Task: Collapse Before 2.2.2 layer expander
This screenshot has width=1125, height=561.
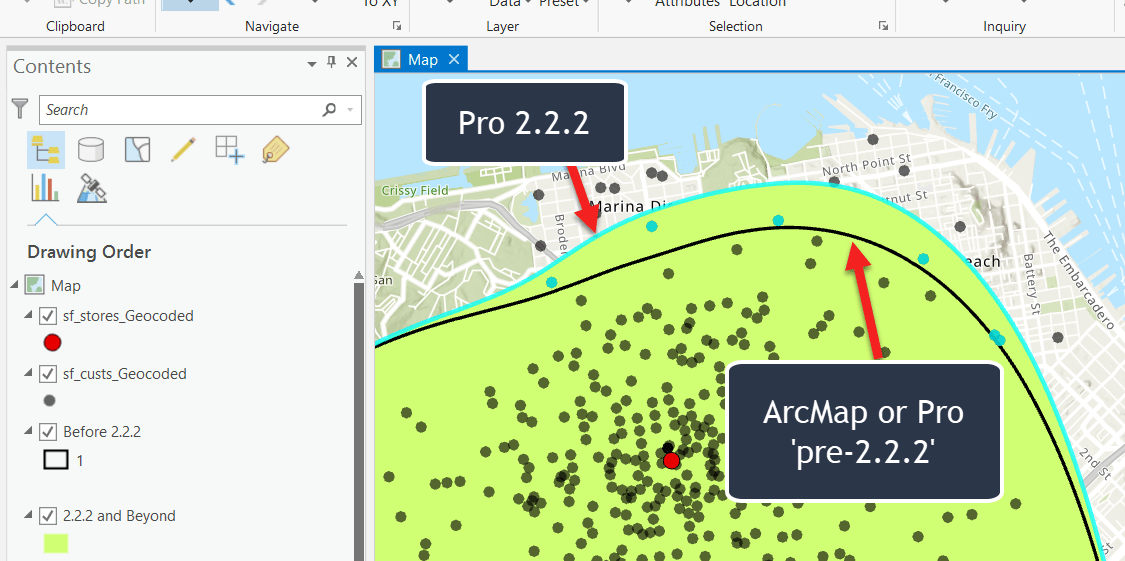Action: [29, 432]
